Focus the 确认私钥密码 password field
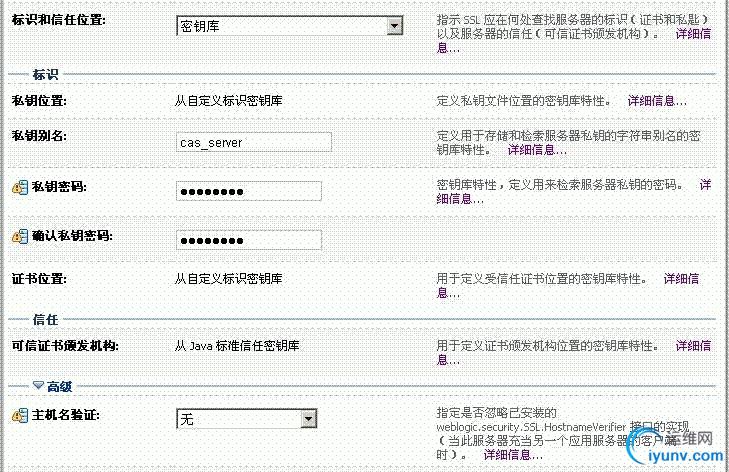The image size is (729, 472). 248,240
